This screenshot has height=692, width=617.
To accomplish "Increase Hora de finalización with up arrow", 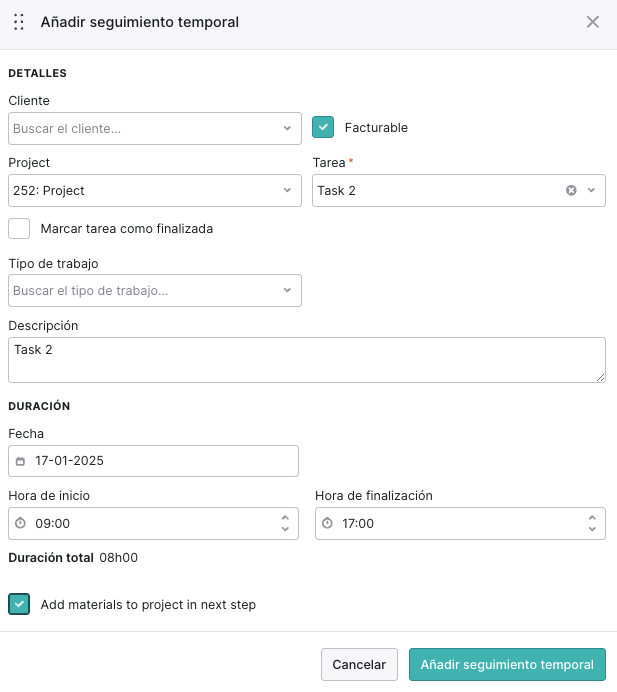I will (592, 518).
